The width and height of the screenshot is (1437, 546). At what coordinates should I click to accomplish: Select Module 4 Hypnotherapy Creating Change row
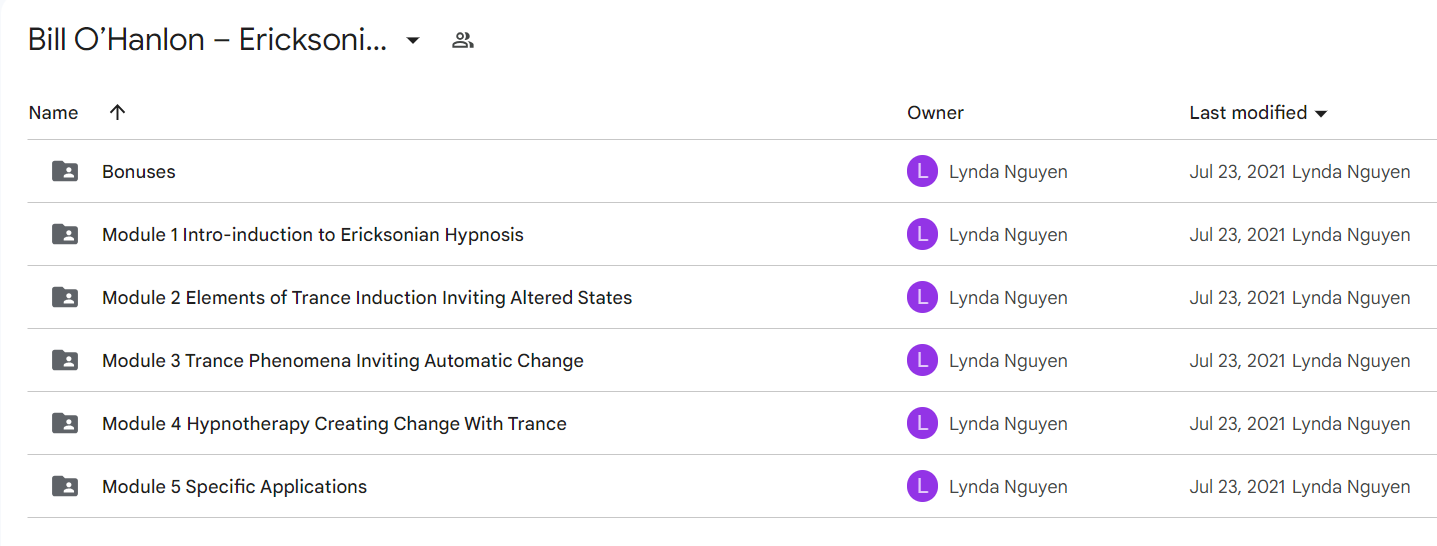coord(732,423)
